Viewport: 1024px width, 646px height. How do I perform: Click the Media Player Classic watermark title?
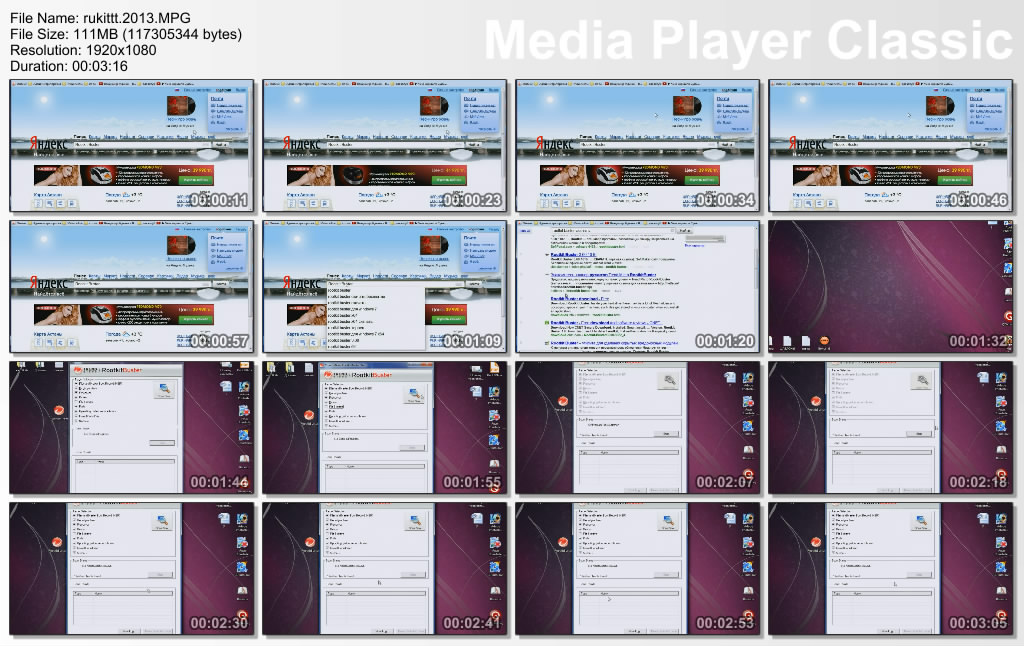tap(748, 40)
